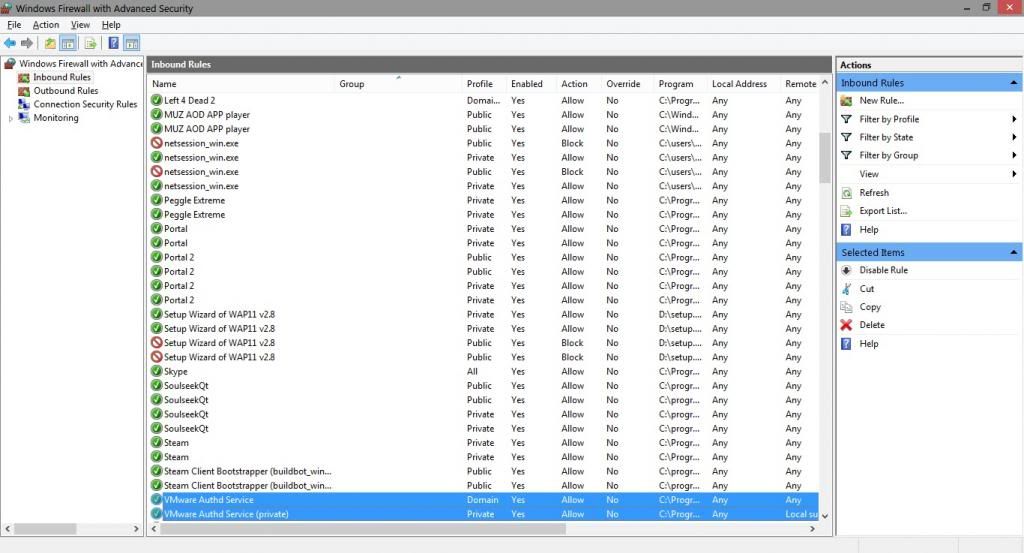The width and height of the screenshot is (1024, 553).
Task: Click the Windows Firewall root node icon
Action: (x=9, y=63)
